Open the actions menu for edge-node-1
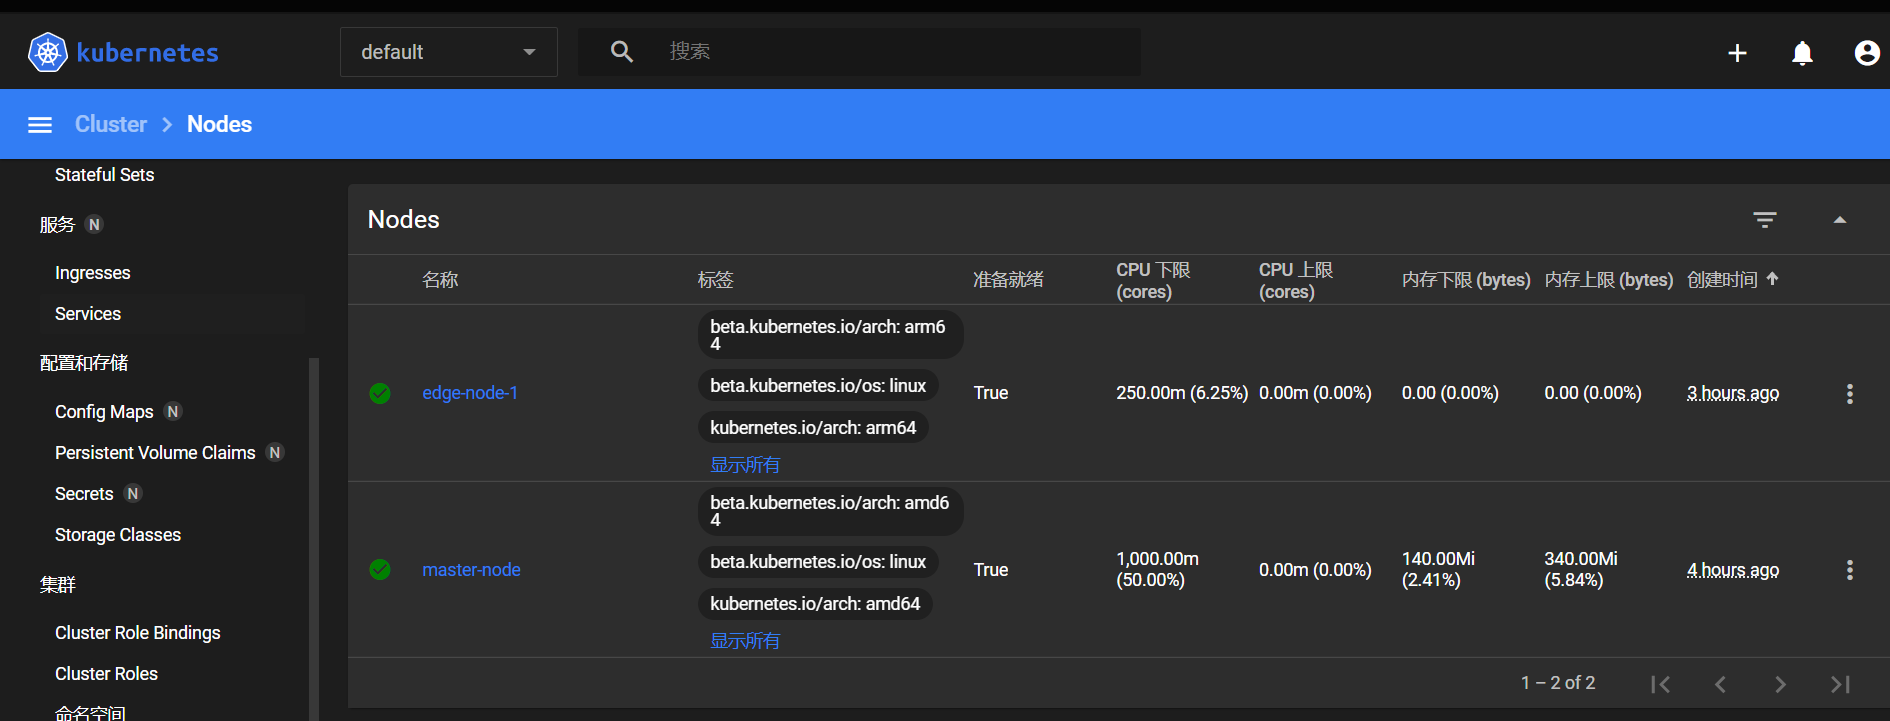This screenshot has height=721, width=1890. point(1850,394)
